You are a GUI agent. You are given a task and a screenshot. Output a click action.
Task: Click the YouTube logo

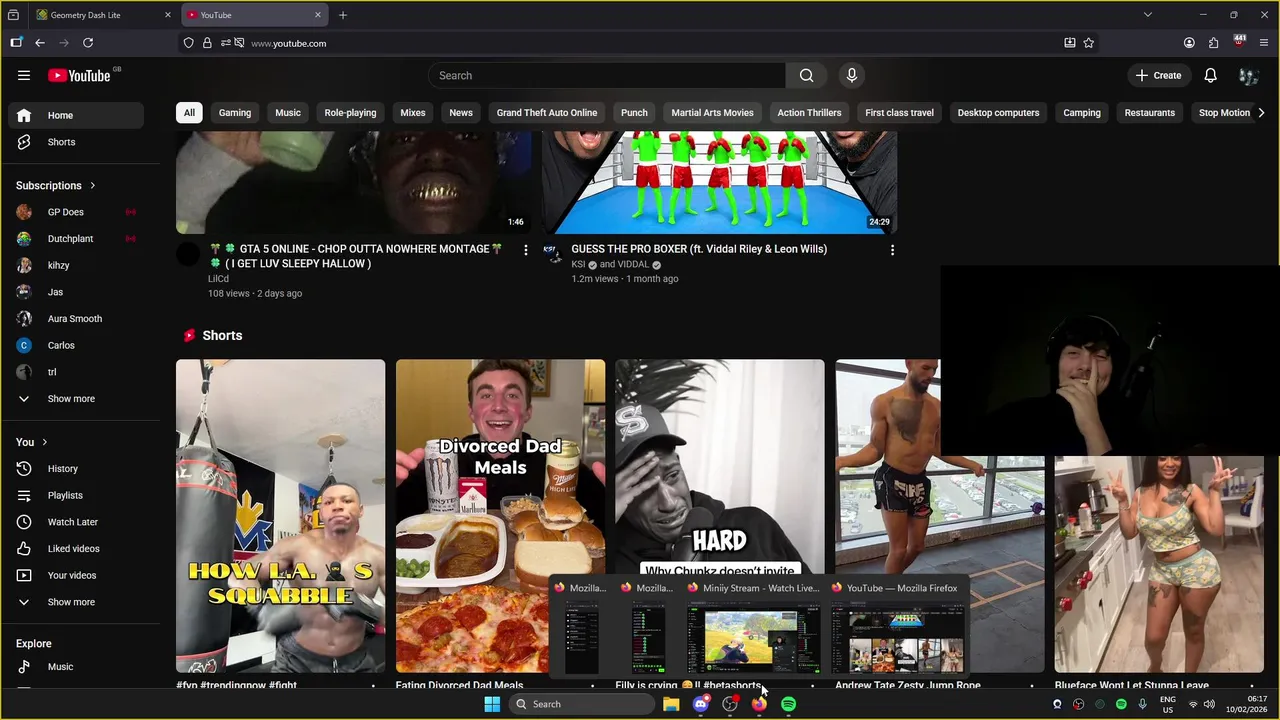(79, 75)
